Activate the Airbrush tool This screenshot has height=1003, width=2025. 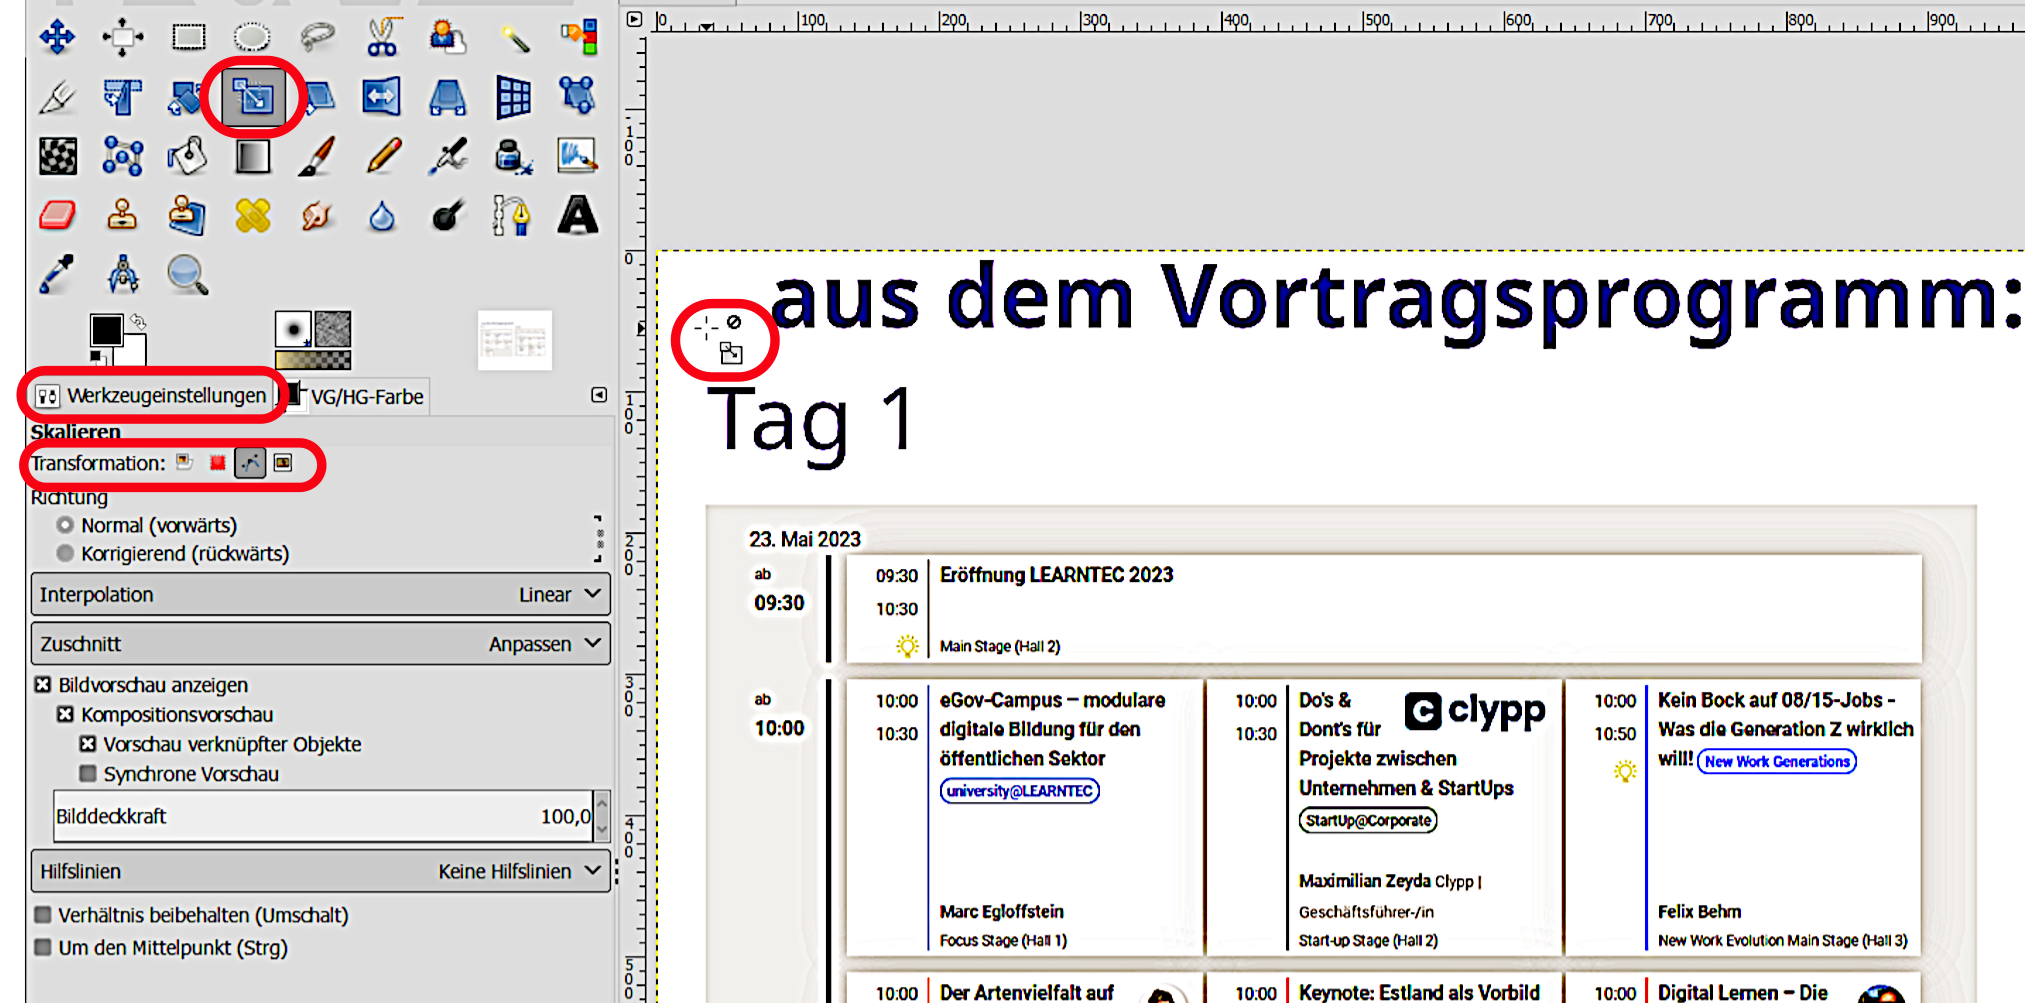coord(447,157)
